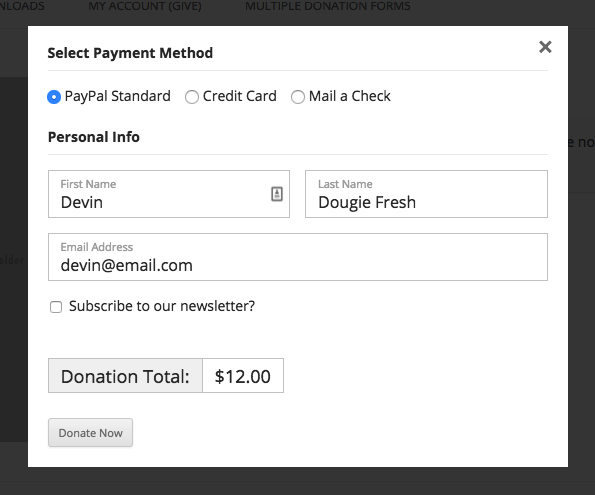Open MULTIPLE DONATION FORMS in the nav bar
The height and width of the screenshot is (495, 595).
[328, 6]
